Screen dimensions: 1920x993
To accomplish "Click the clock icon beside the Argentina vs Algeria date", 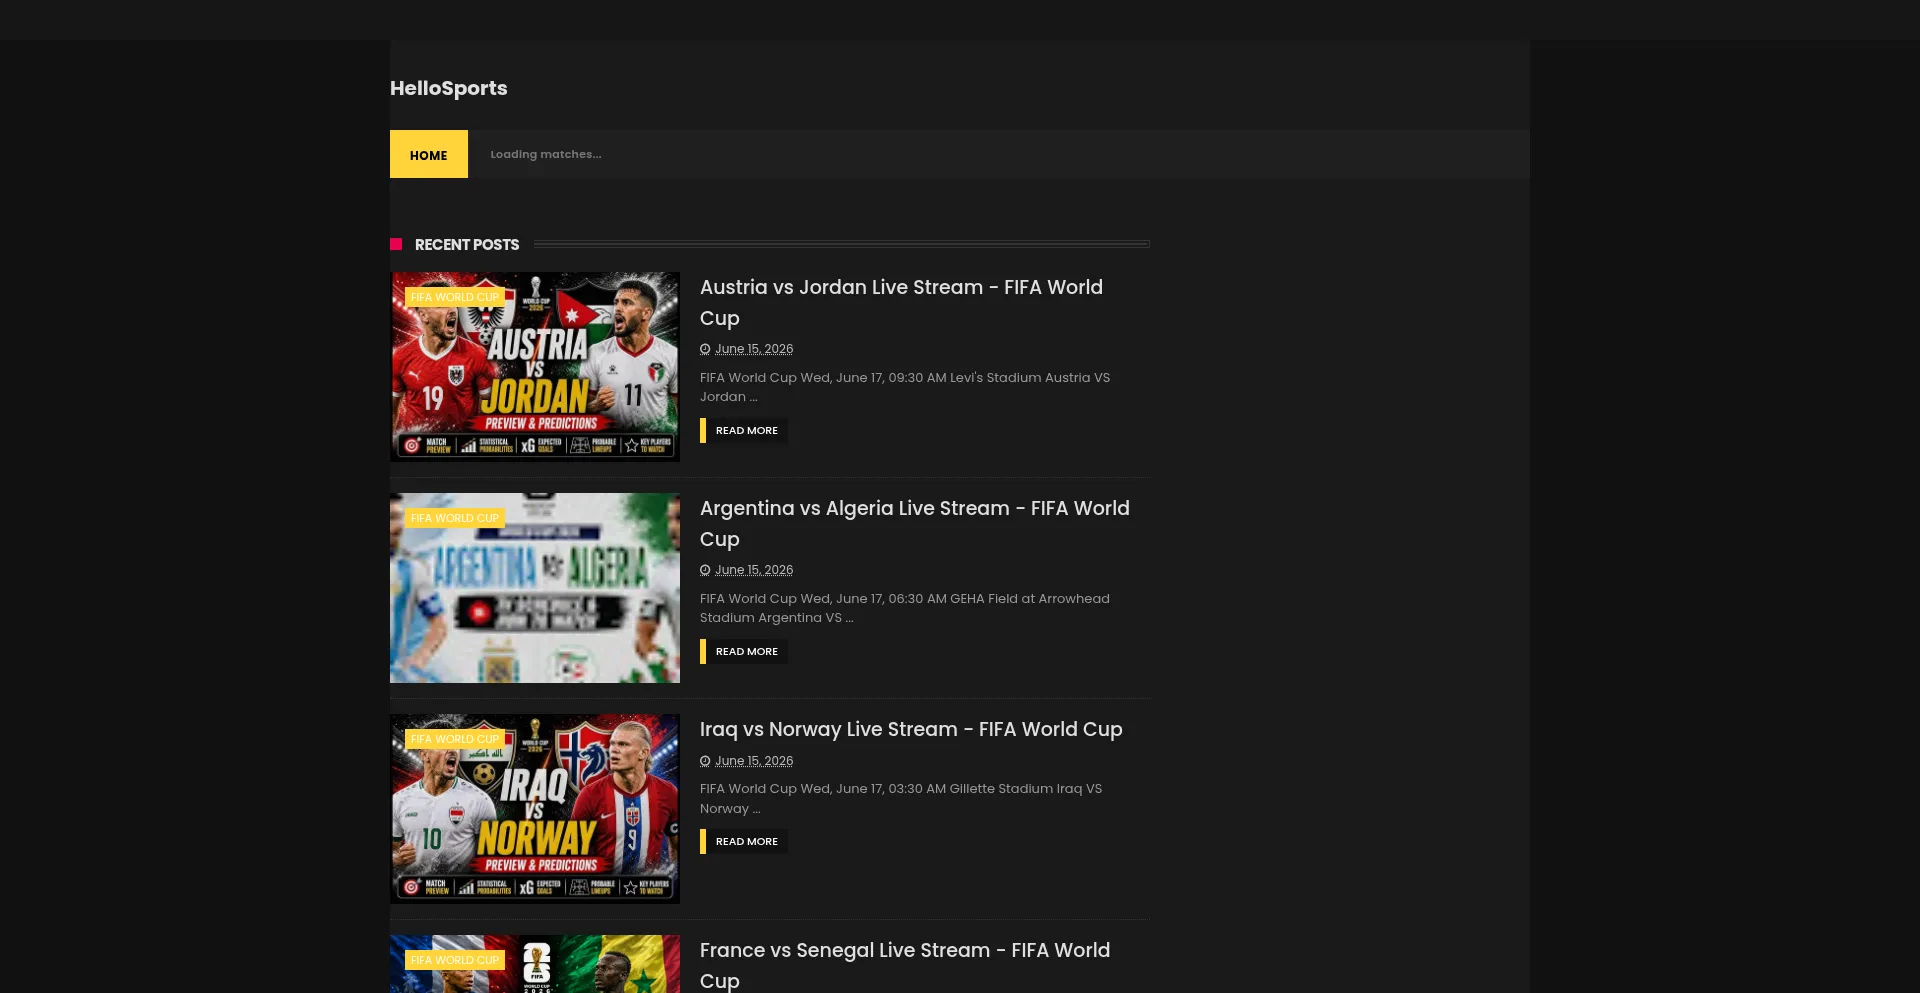I will [705, 570].
